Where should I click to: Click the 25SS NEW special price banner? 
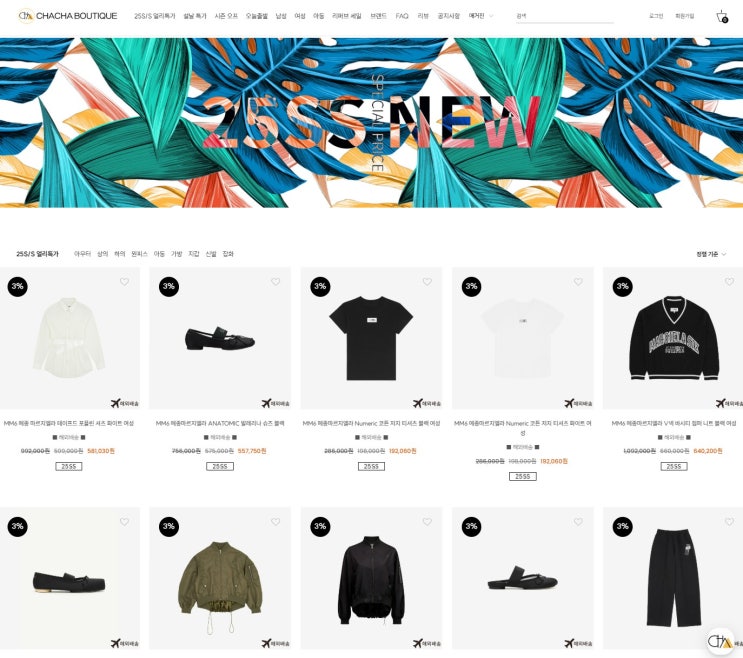pyautogui.click(x=372, y=123)
